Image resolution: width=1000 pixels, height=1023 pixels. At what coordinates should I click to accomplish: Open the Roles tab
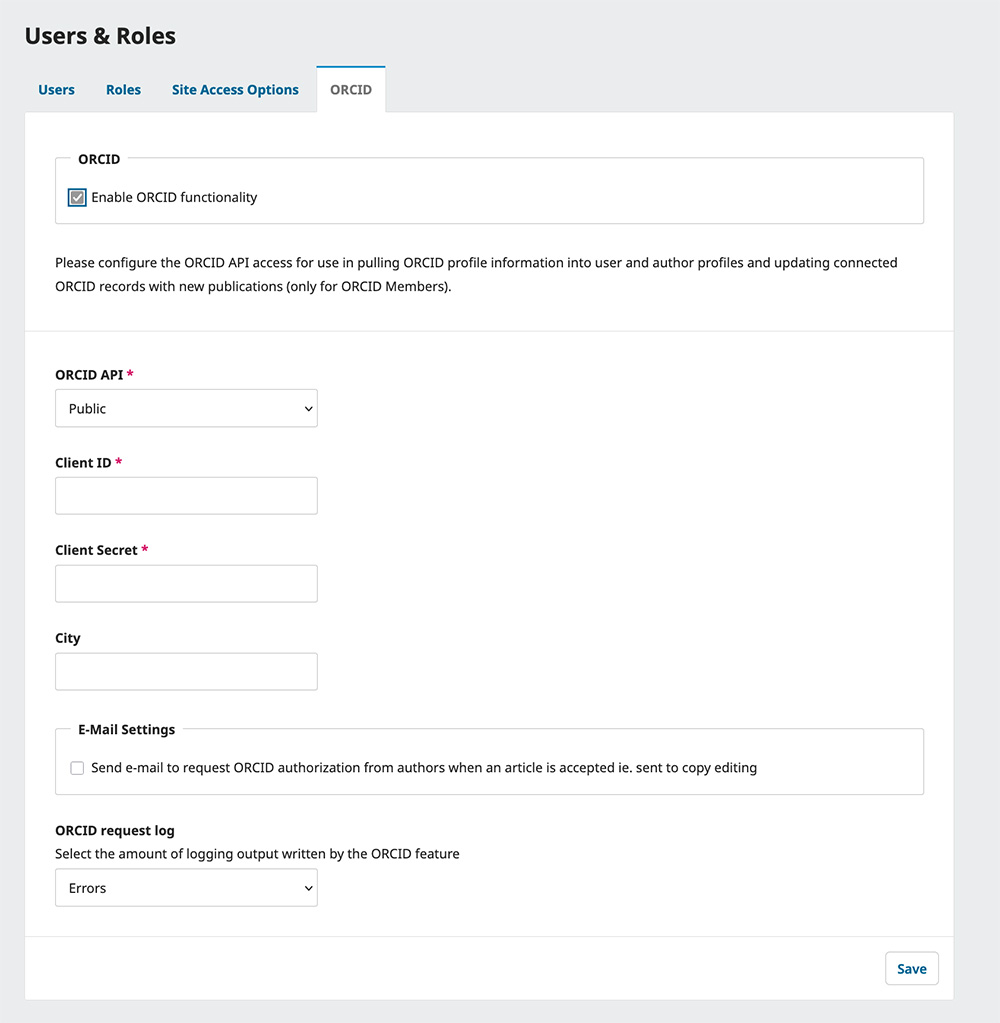[x=123, y=89]
